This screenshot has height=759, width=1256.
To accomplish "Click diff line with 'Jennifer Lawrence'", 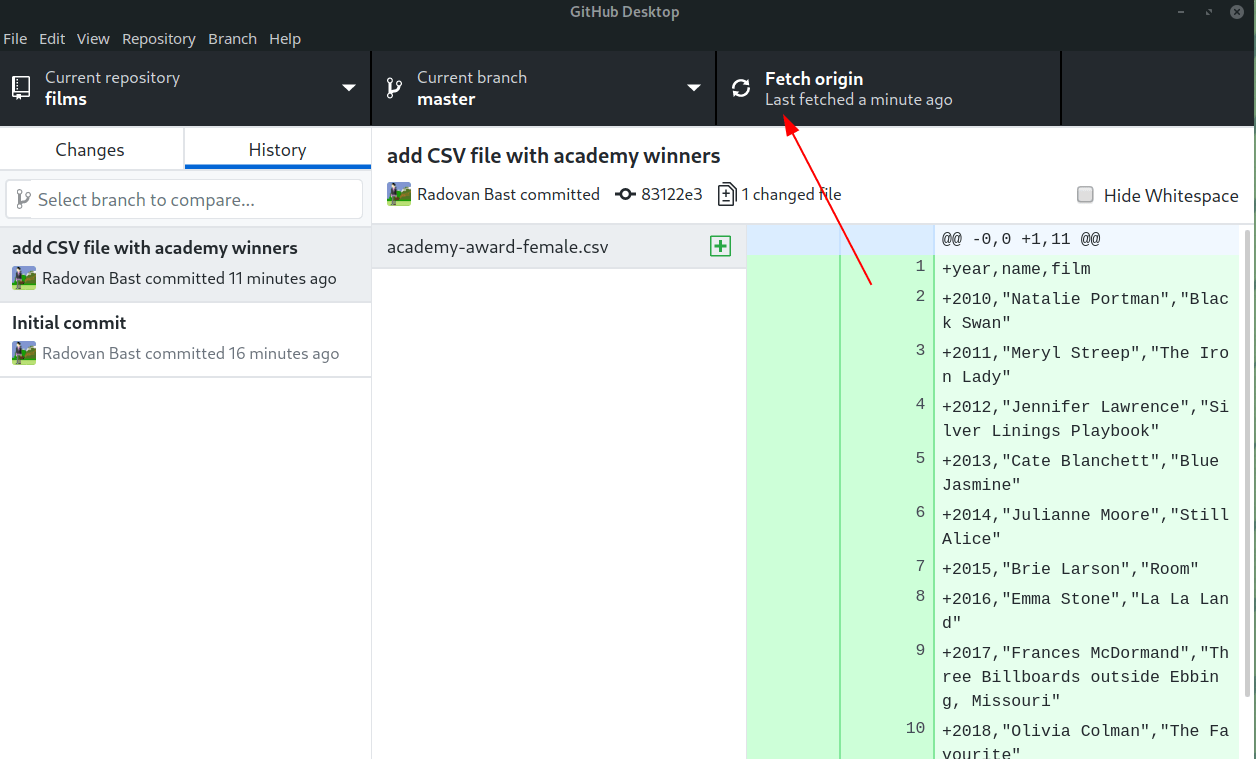I will pyautogui.click(x=1085, y=419).
